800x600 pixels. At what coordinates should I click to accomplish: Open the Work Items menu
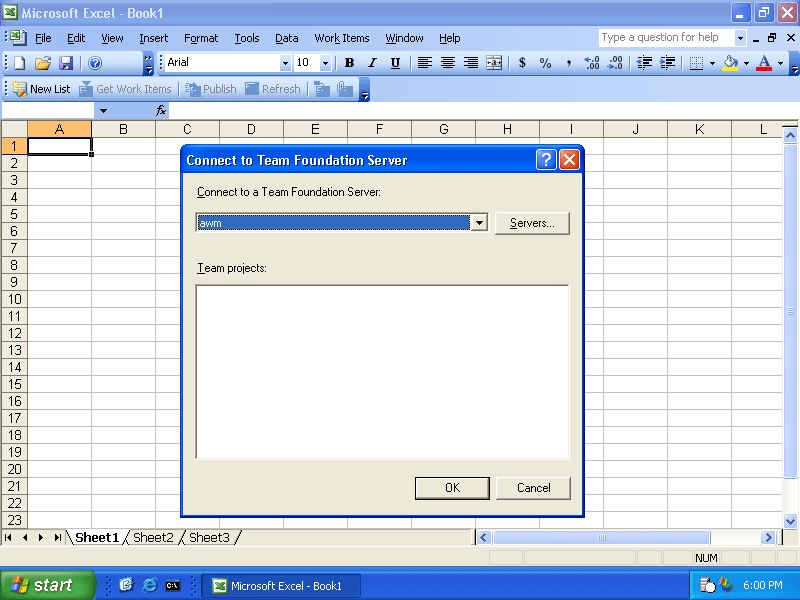[341, 38]
